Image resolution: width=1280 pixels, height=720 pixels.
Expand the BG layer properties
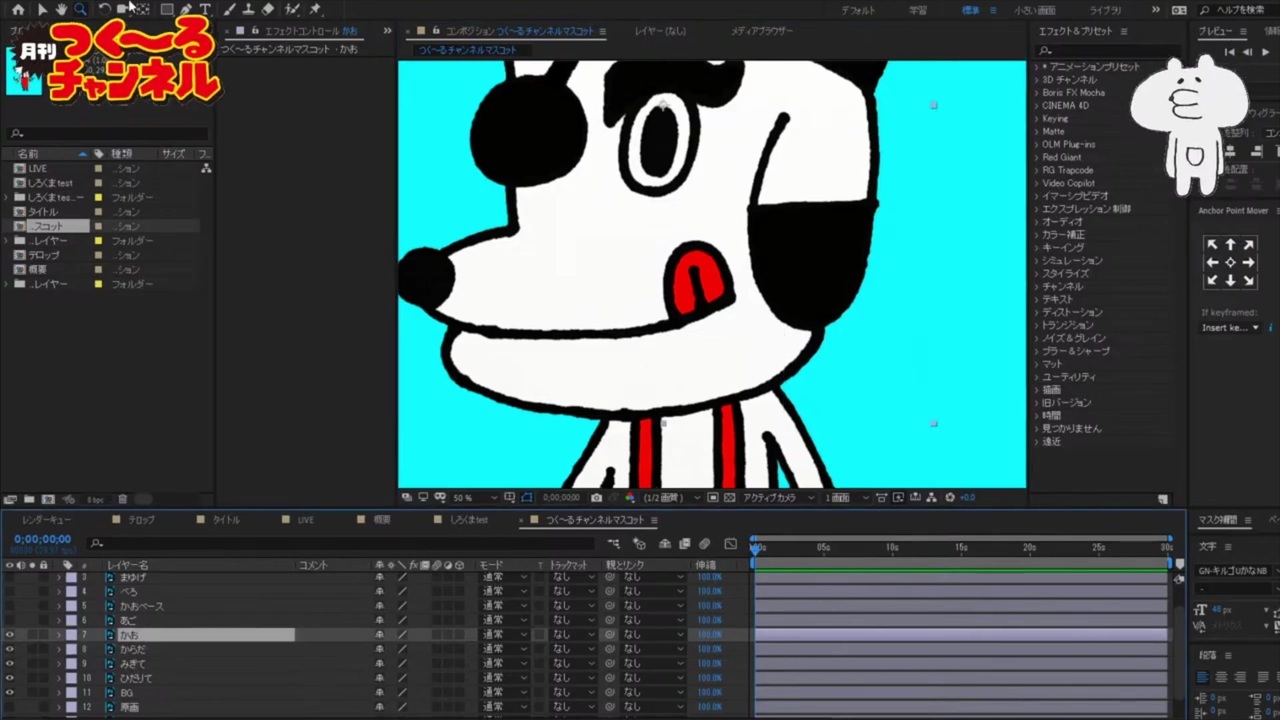click(58, 693)
